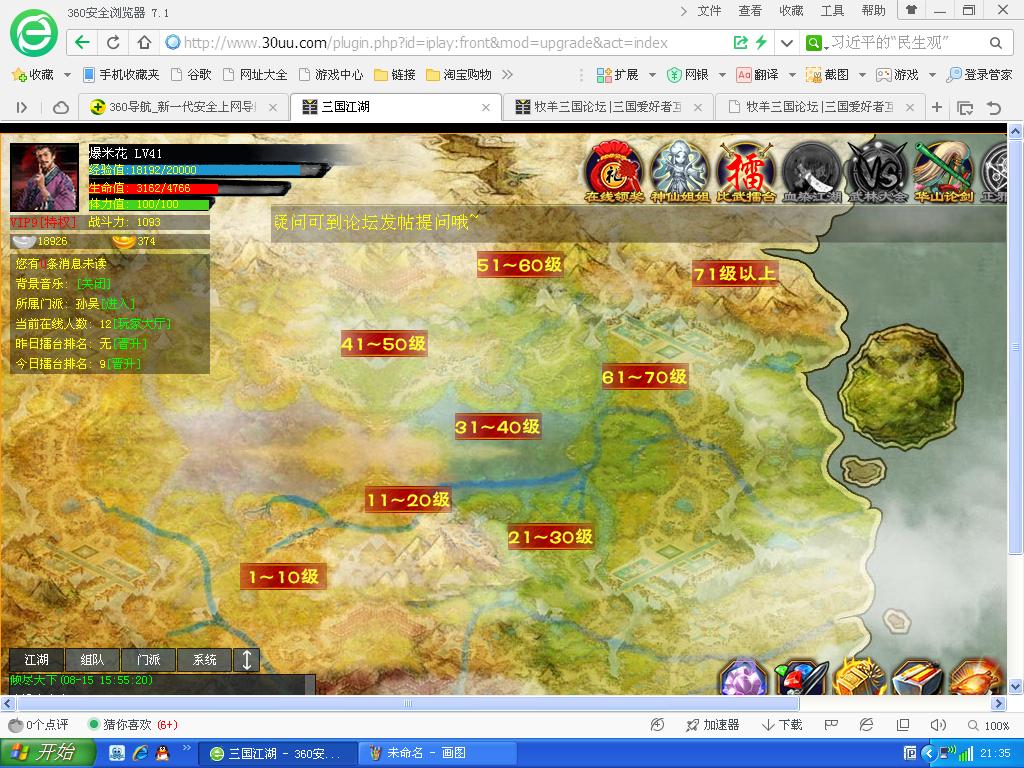Select the 系统 system tab
This screenshot has height=768, width=1024.
(204, 660)
